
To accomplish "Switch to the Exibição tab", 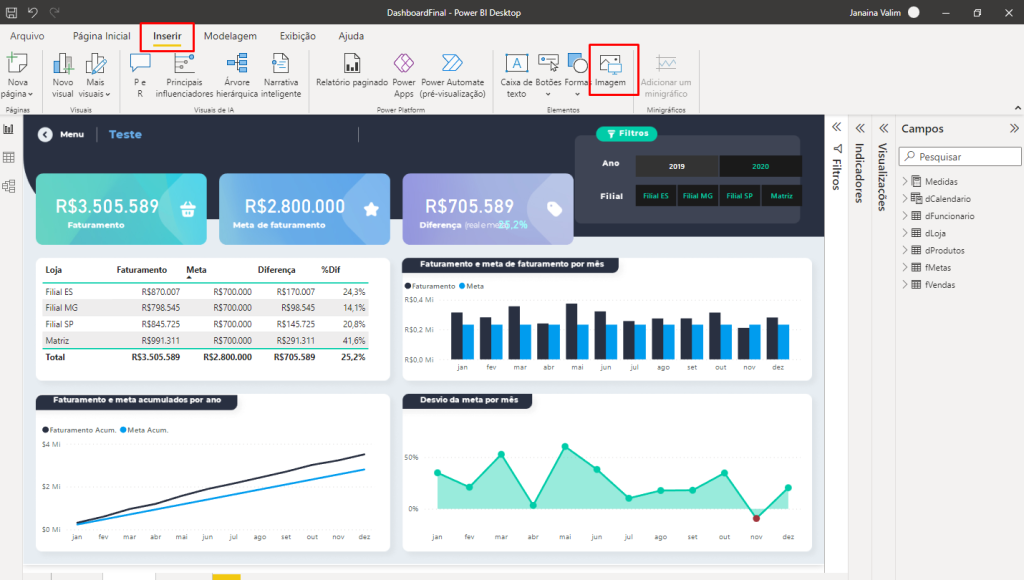I will (298, 36).
